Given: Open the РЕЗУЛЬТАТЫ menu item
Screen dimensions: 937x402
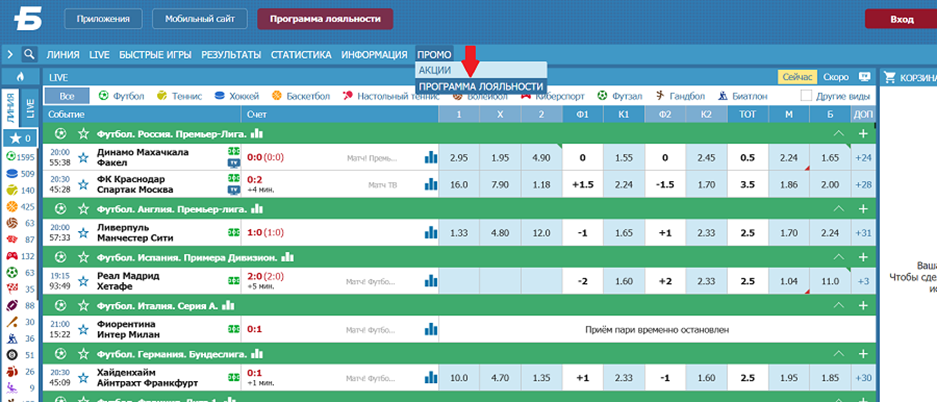Looking at the screenshot, I should click(x=231, y=54).
